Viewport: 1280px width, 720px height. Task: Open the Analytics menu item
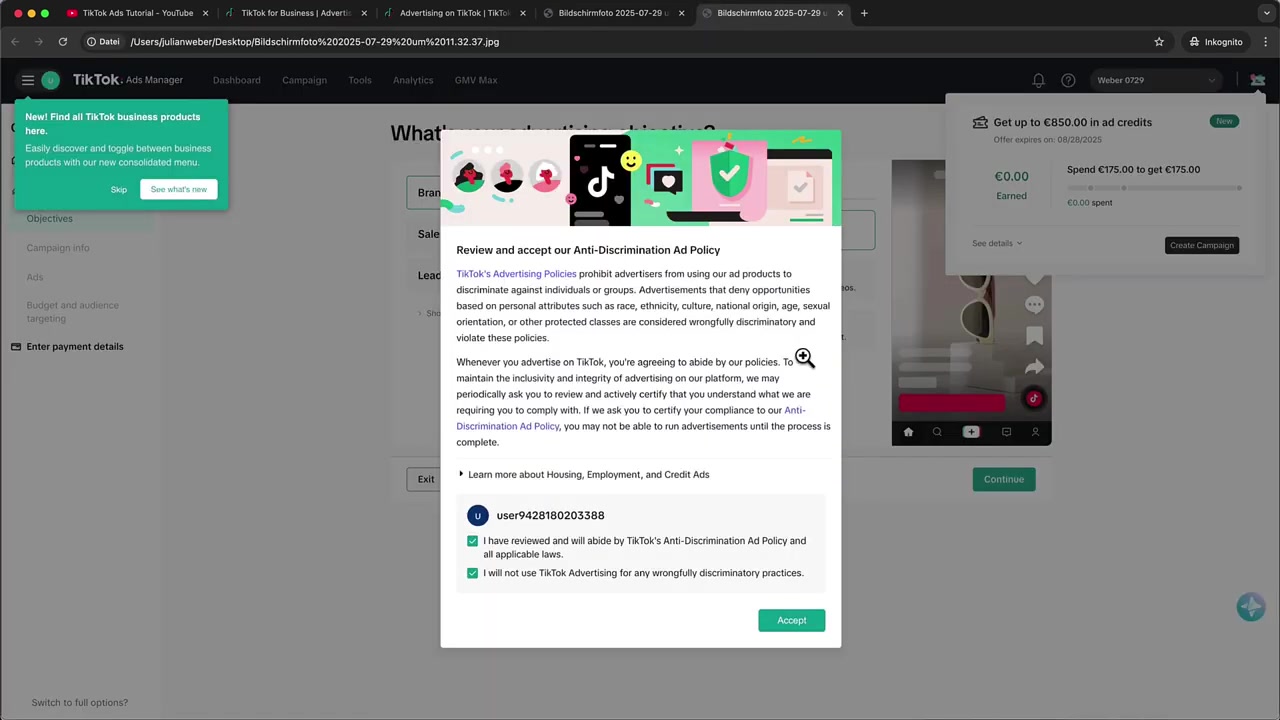[x=413, y=80]
